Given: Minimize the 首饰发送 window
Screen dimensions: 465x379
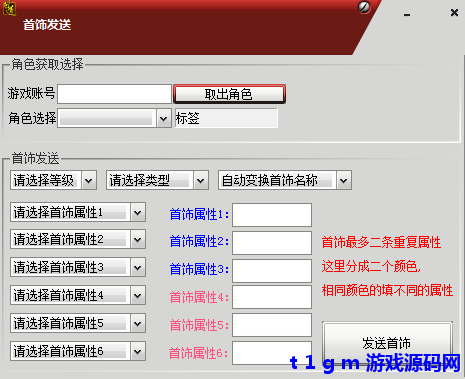Looking at the screenshot, I should click(407, 14).
